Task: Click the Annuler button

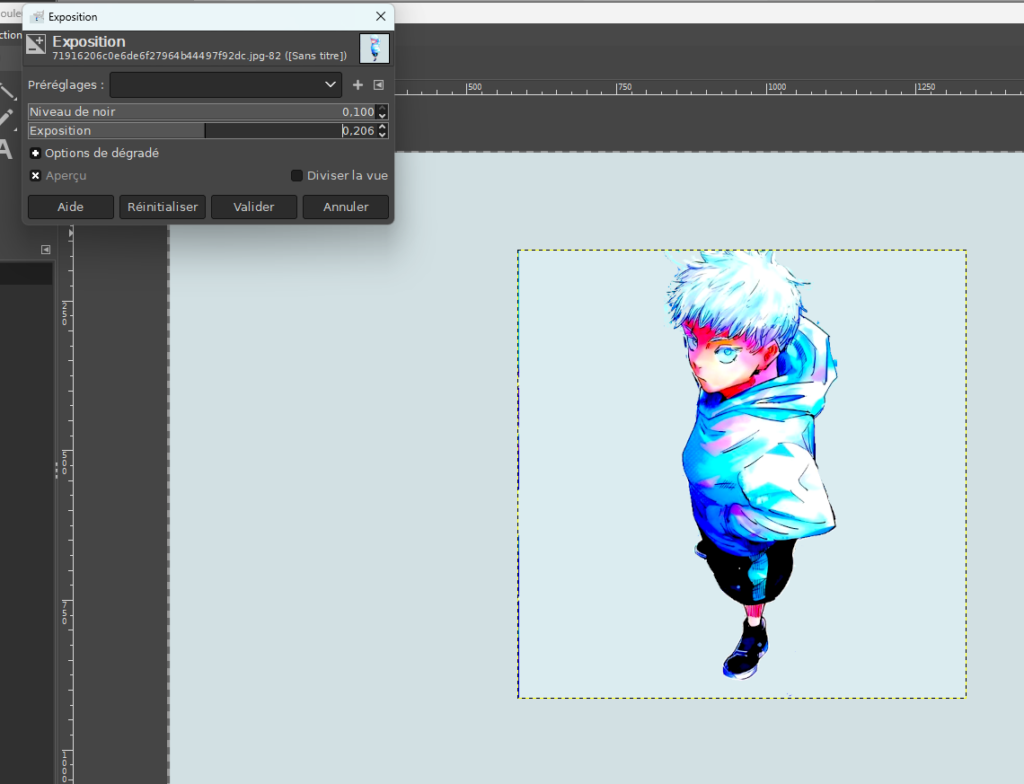Action: 345,207
